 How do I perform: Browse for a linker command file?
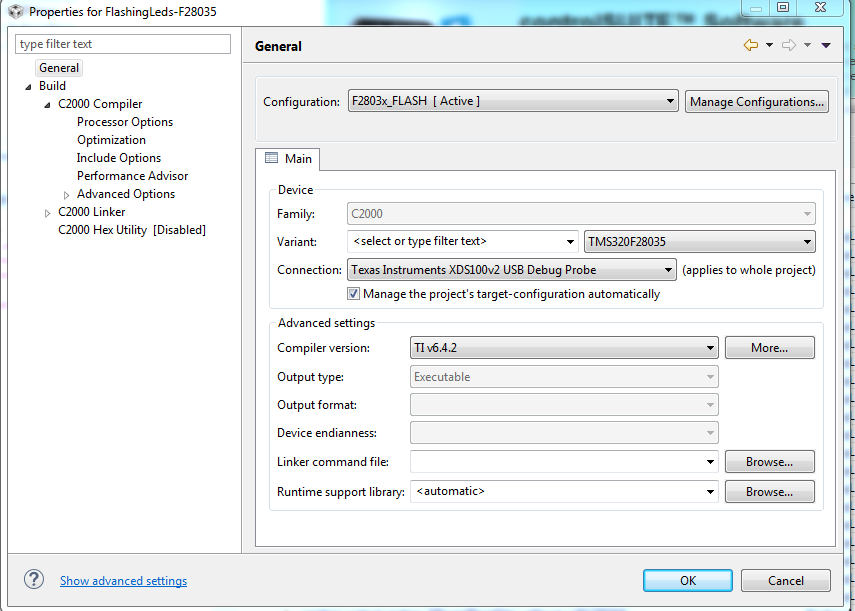coord(769,461)
